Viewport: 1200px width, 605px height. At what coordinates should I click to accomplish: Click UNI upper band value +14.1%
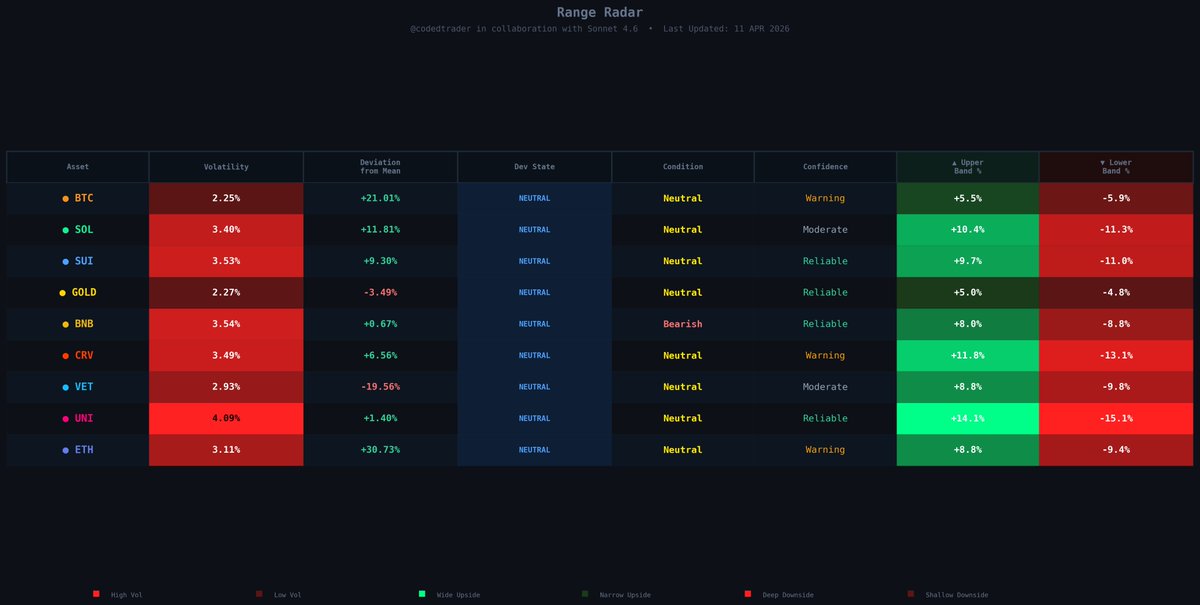coord(968,419)
